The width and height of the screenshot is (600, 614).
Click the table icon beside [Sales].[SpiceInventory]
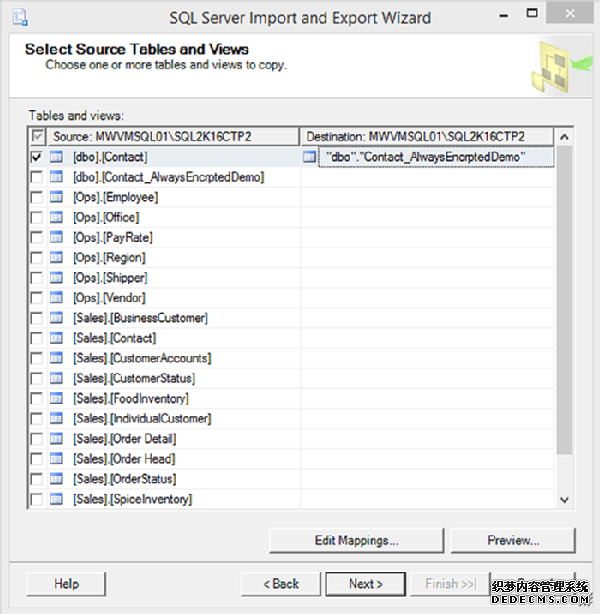tap(56, 499)
